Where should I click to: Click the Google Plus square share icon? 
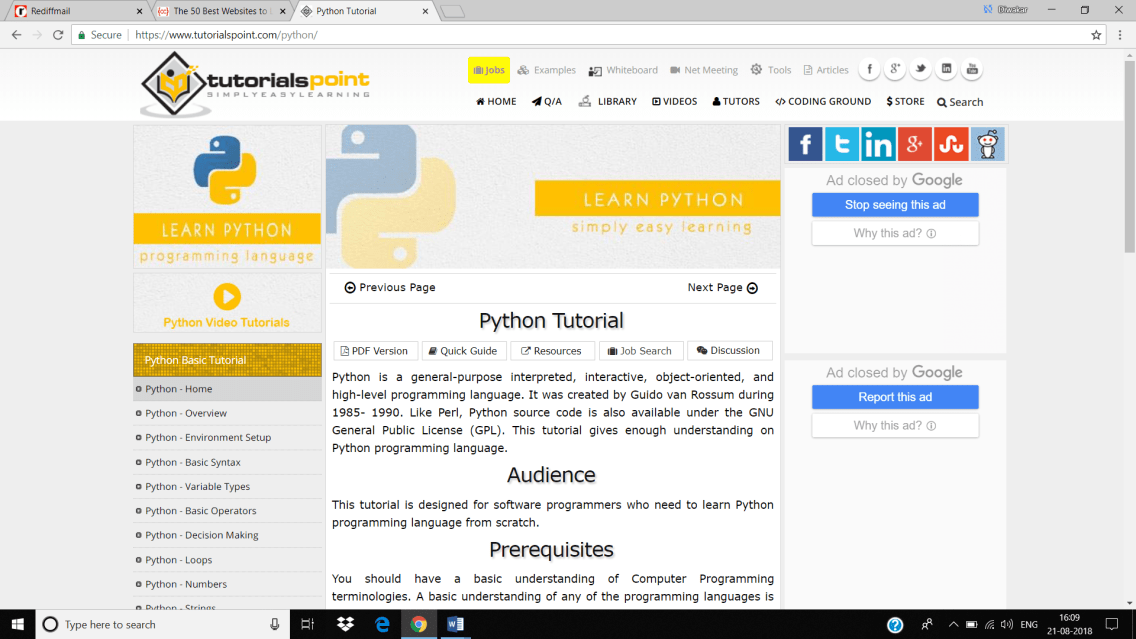914,144
